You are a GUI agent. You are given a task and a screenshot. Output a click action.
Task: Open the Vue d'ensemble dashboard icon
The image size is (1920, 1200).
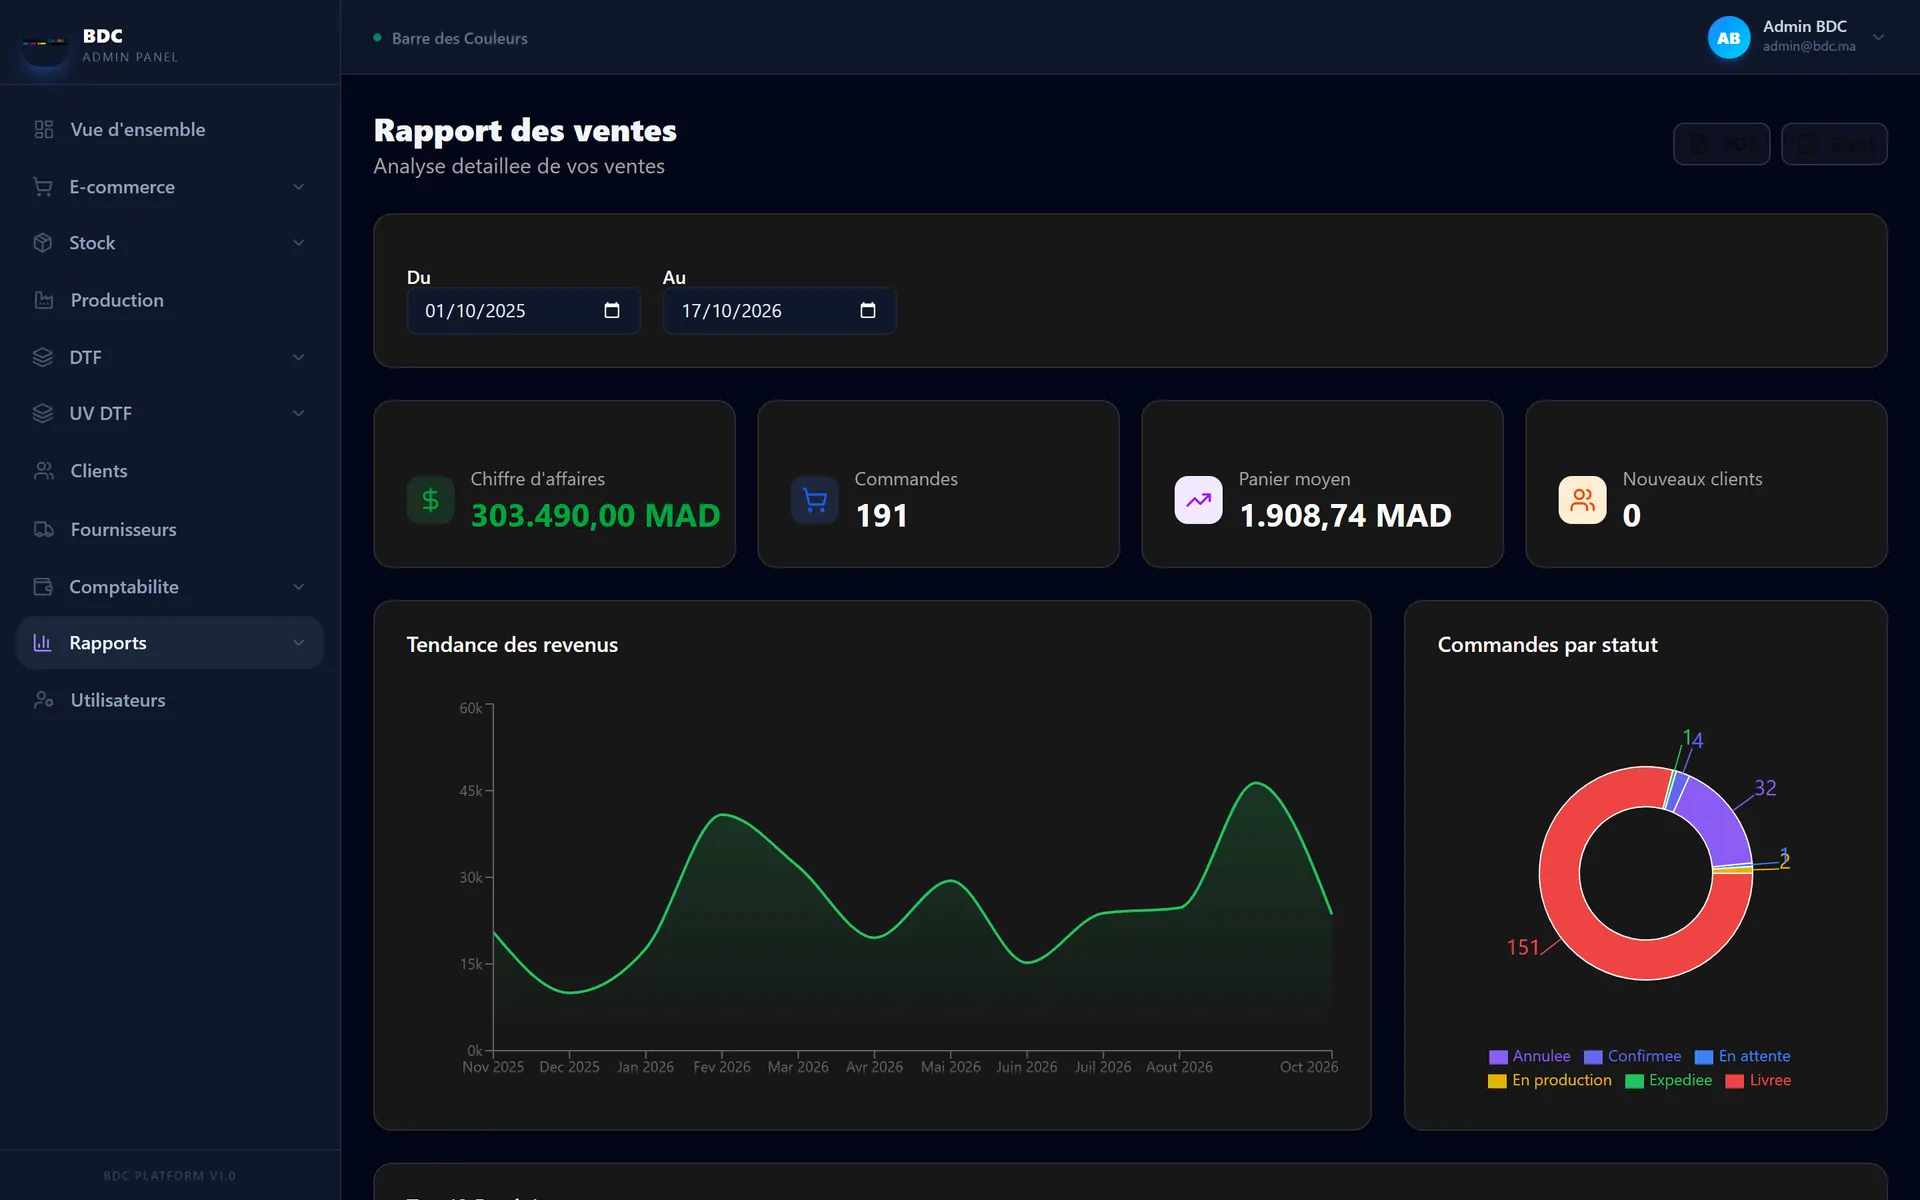tap(43, 129)
